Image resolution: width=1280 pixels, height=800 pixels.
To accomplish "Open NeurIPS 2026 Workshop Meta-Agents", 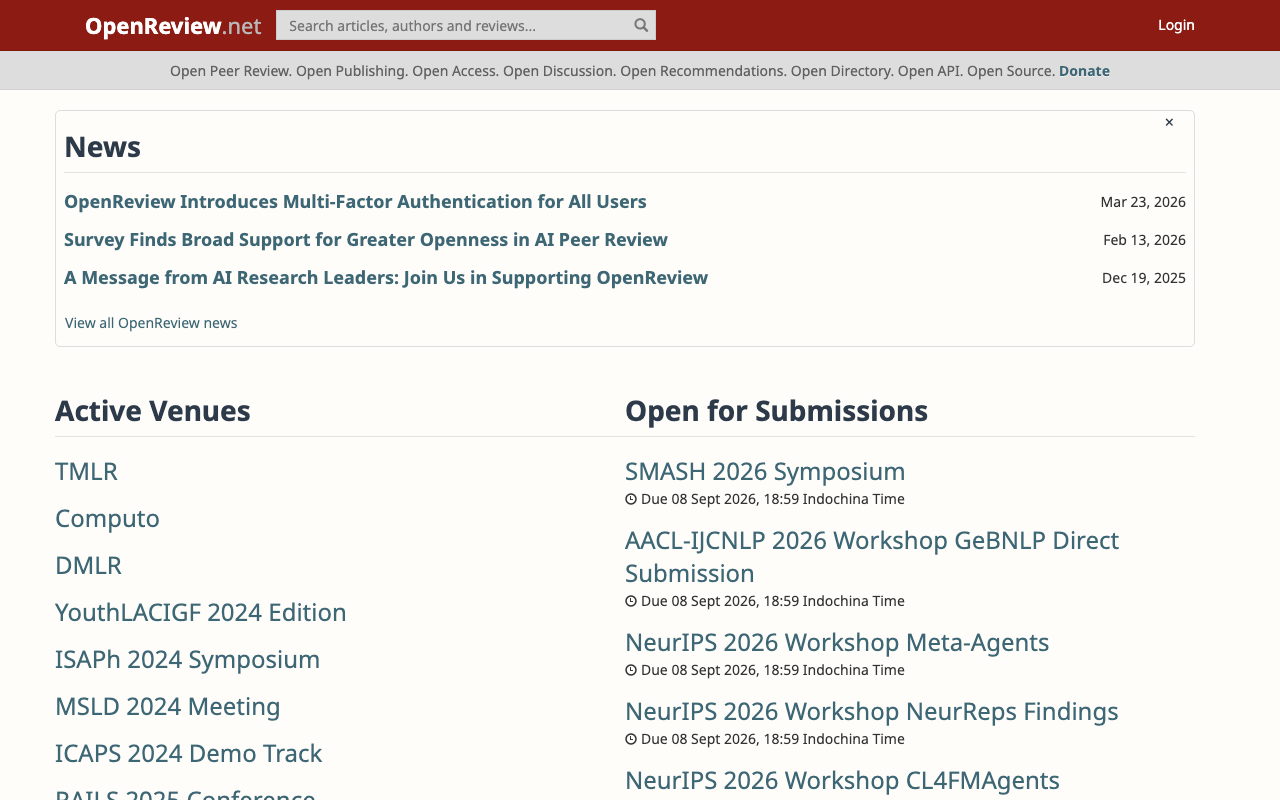I will point(837,642).
